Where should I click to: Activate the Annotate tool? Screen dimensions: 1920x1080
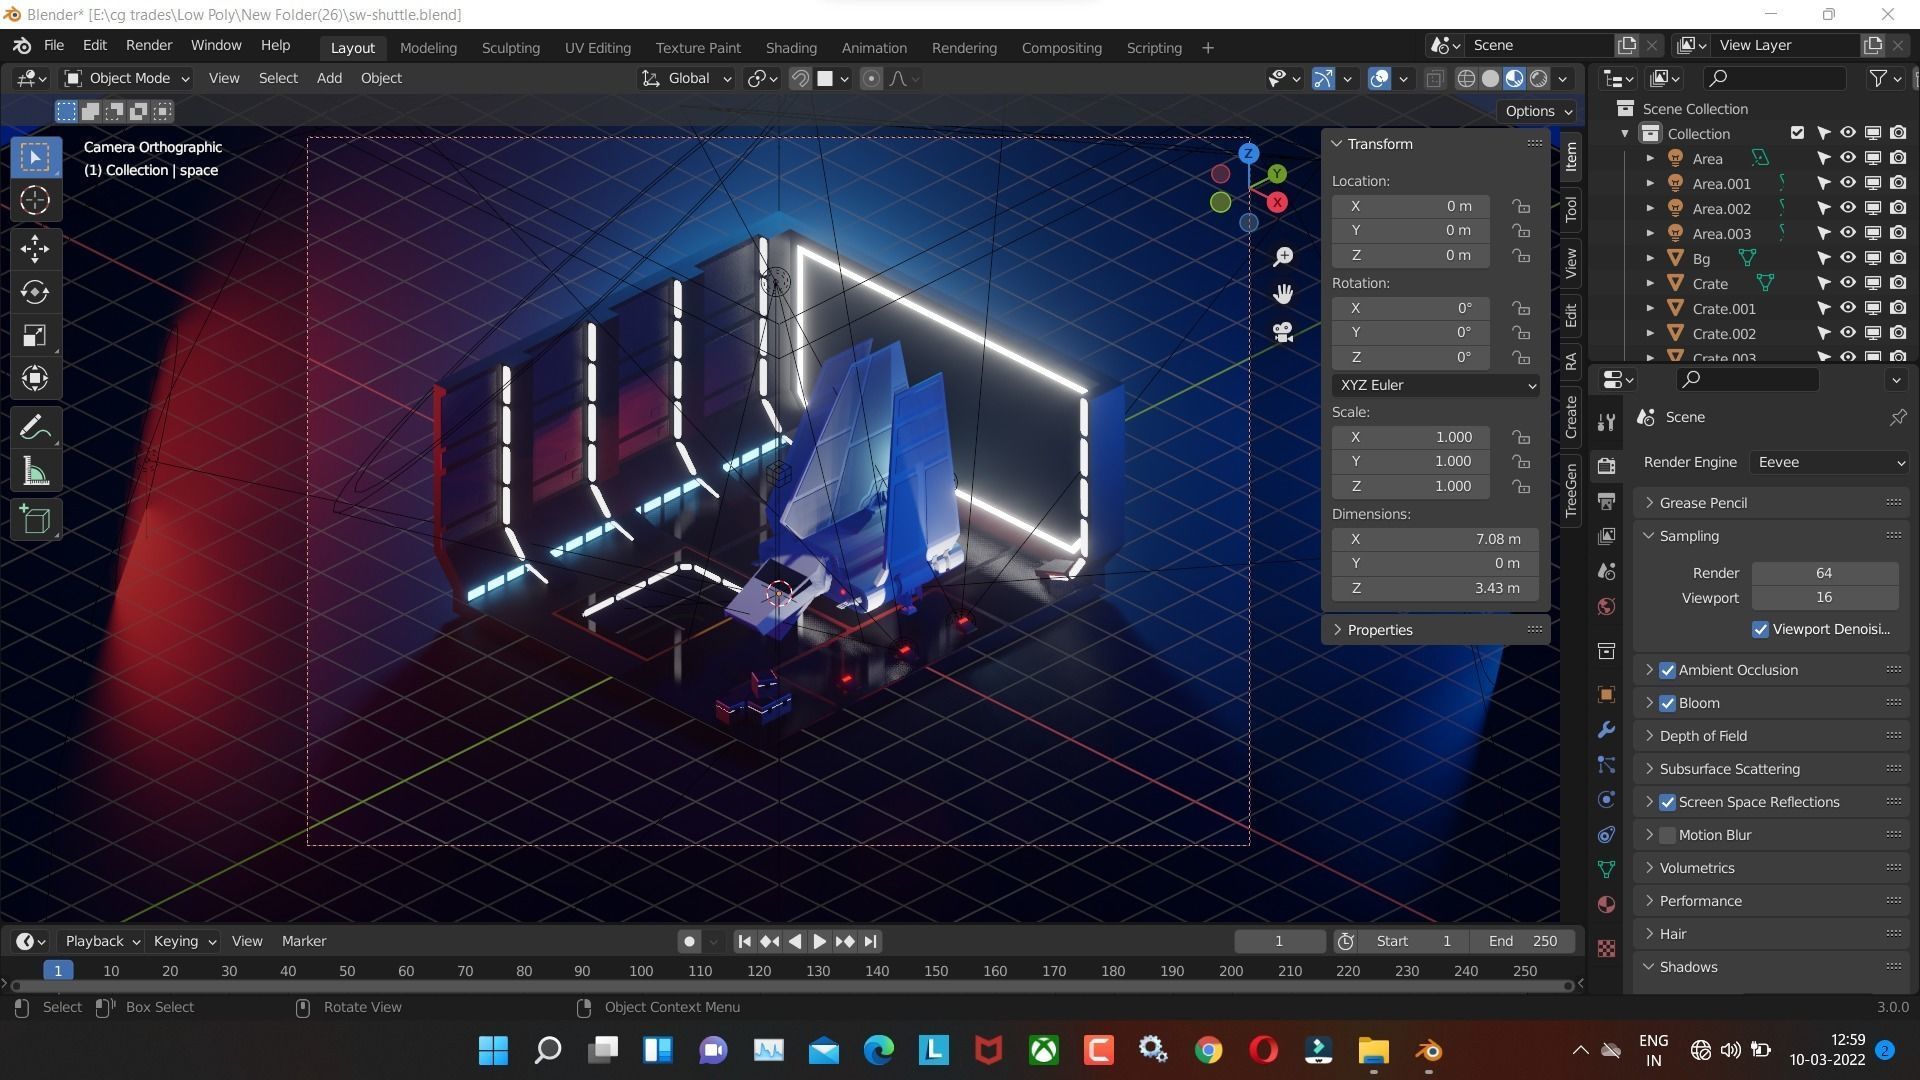point(35,428)
